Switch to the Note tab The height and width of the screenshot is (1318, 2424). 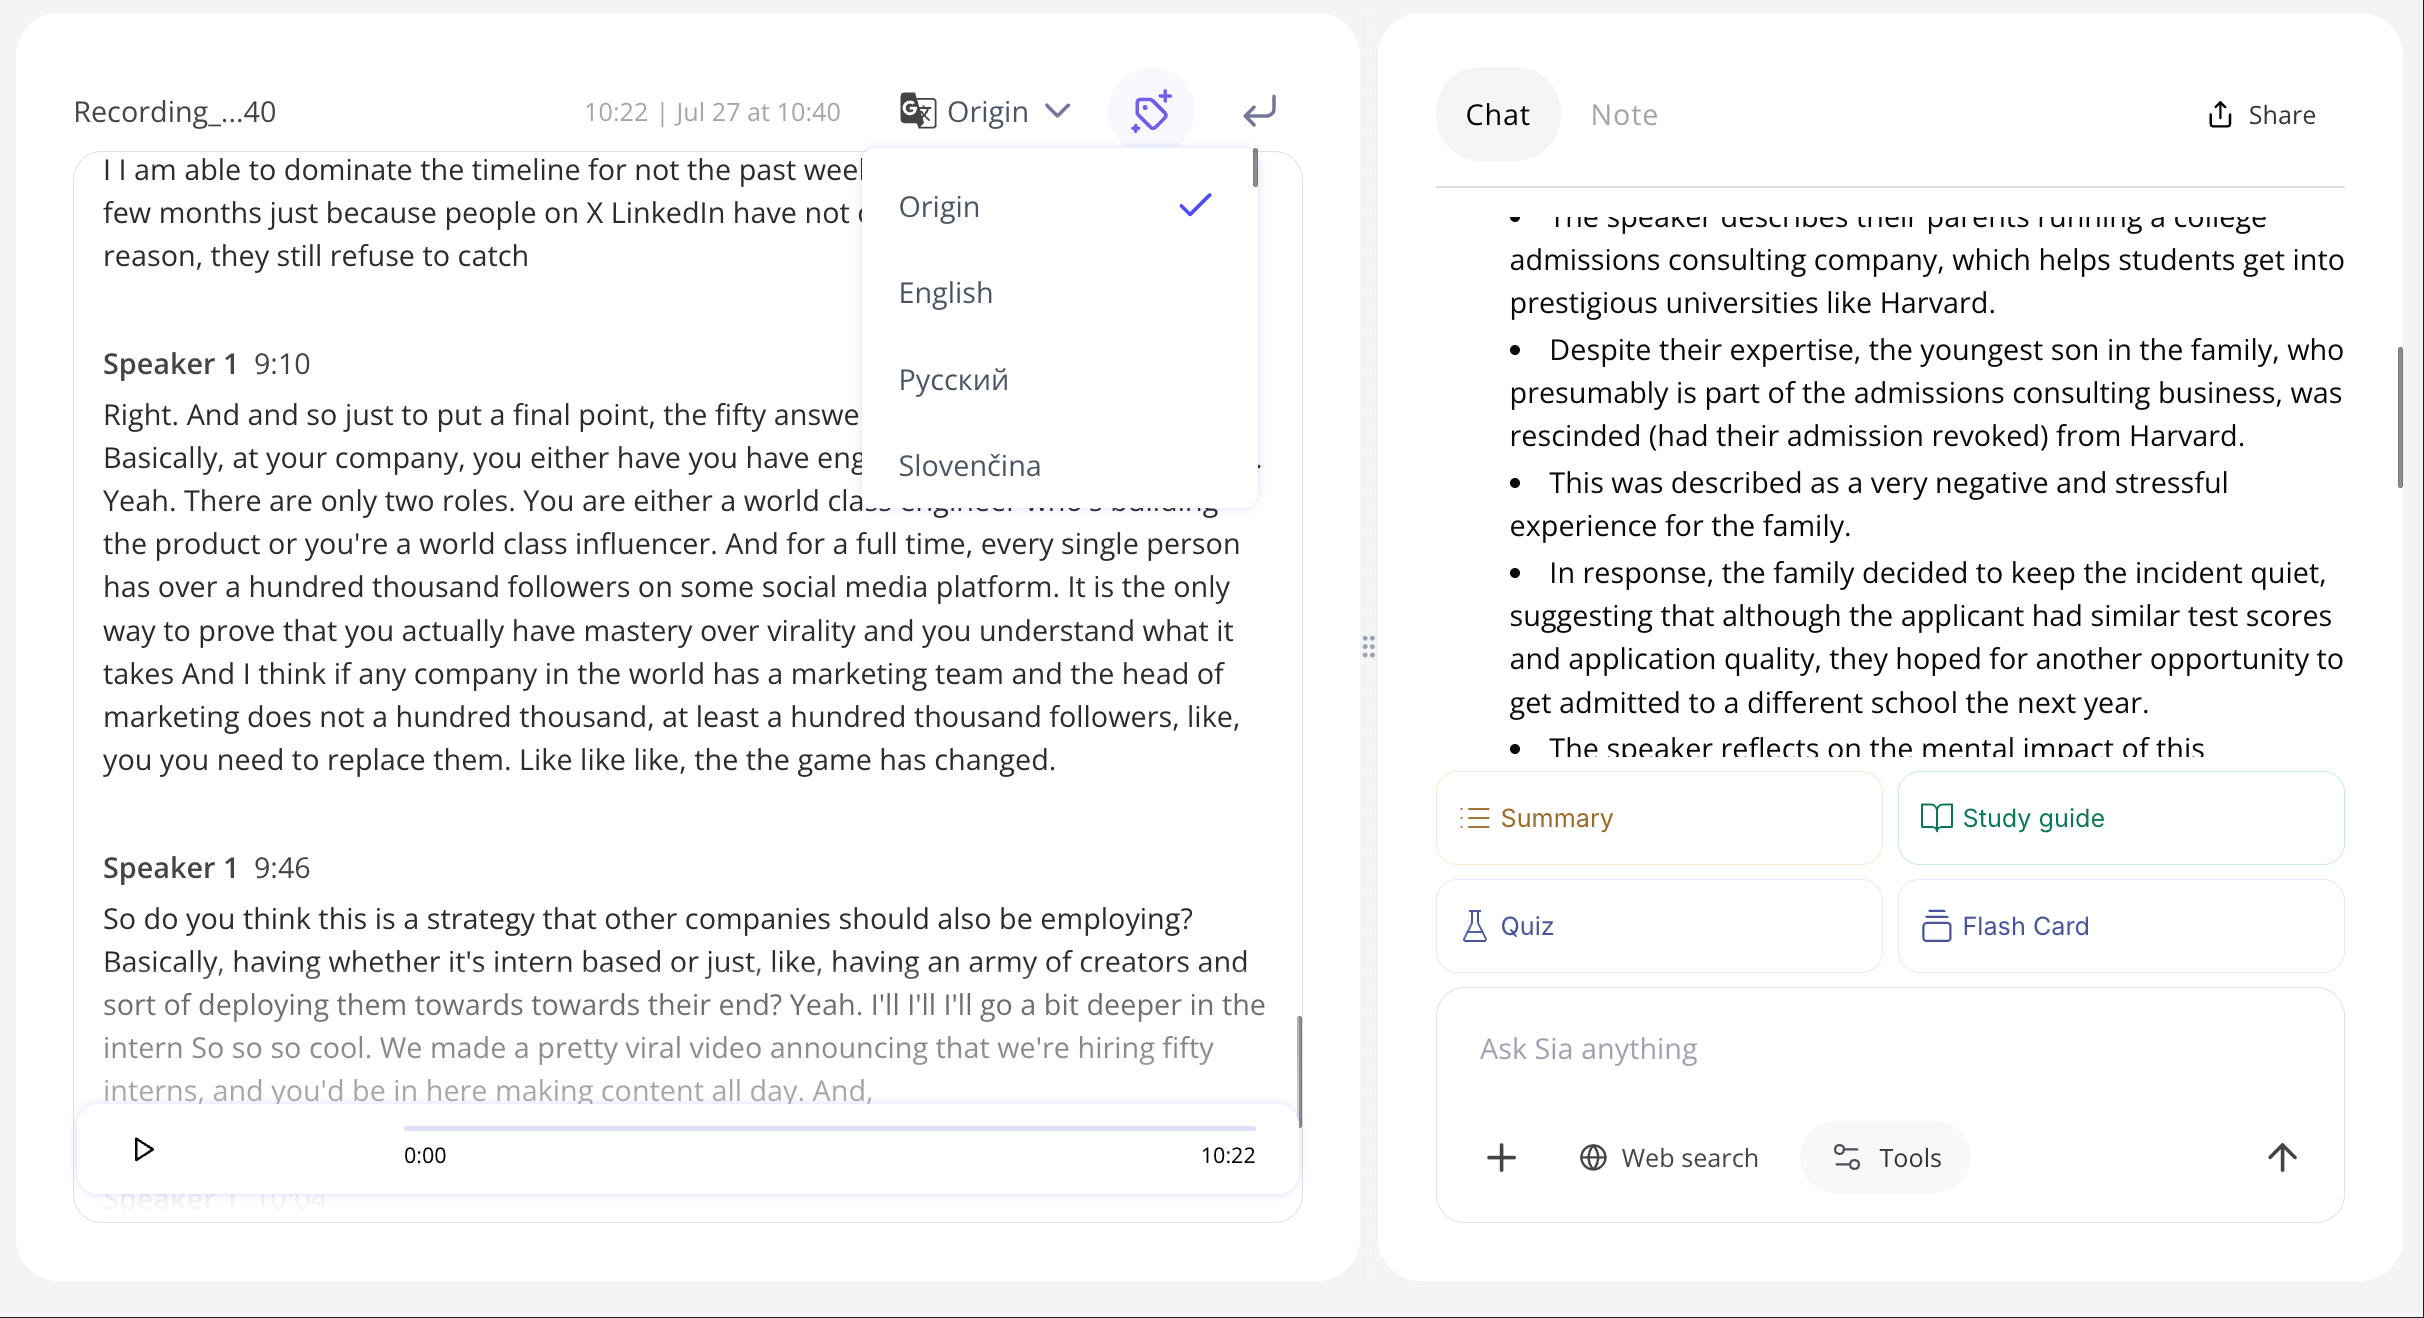(x=1623, y=114)
